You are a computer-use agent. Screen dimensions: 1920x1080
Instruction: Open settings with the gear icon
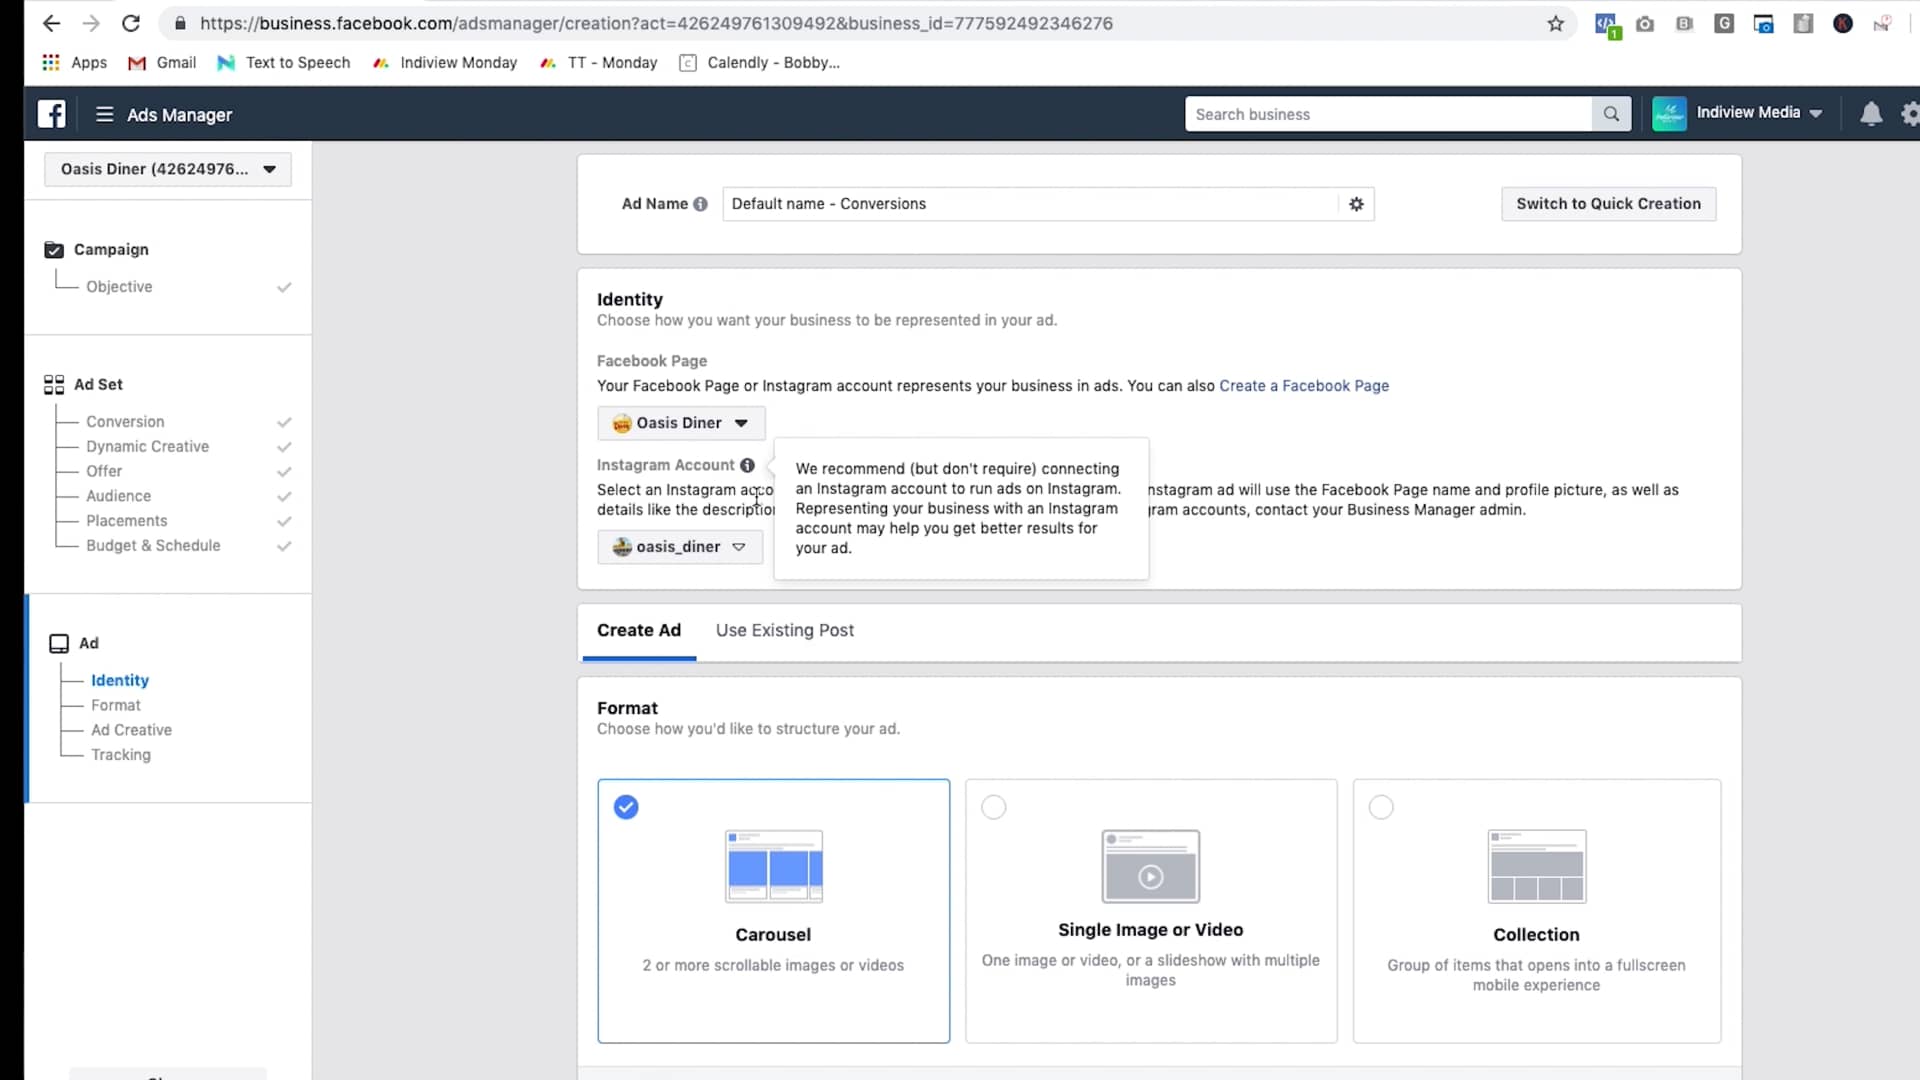pos(1910,114)
